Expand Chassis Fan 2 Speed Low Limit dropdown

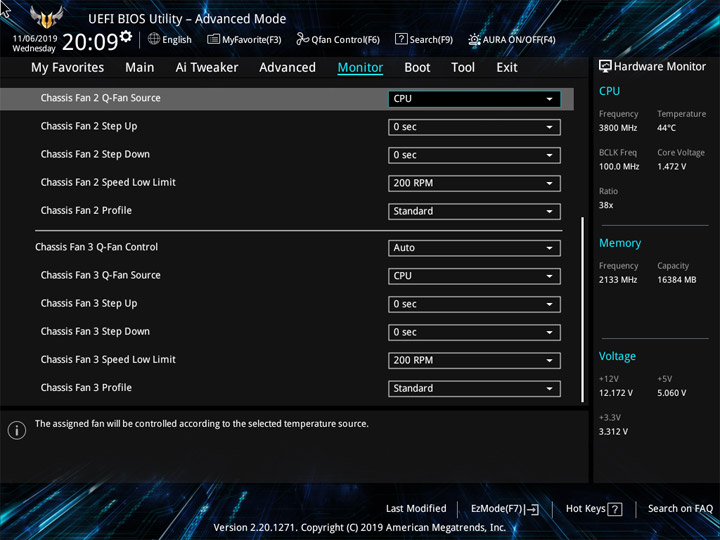point(474,183)
